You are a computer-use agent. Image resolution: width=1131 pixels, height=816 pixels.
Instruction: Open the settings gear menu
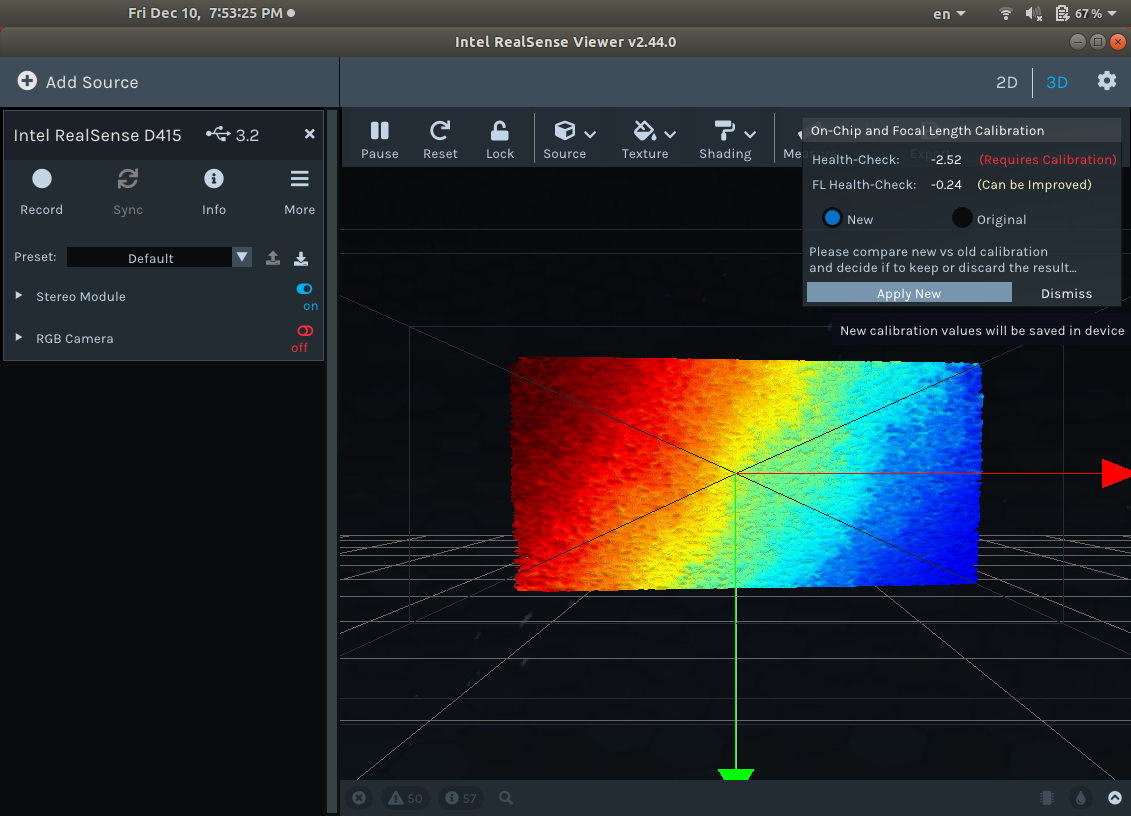click(1107, 82)
